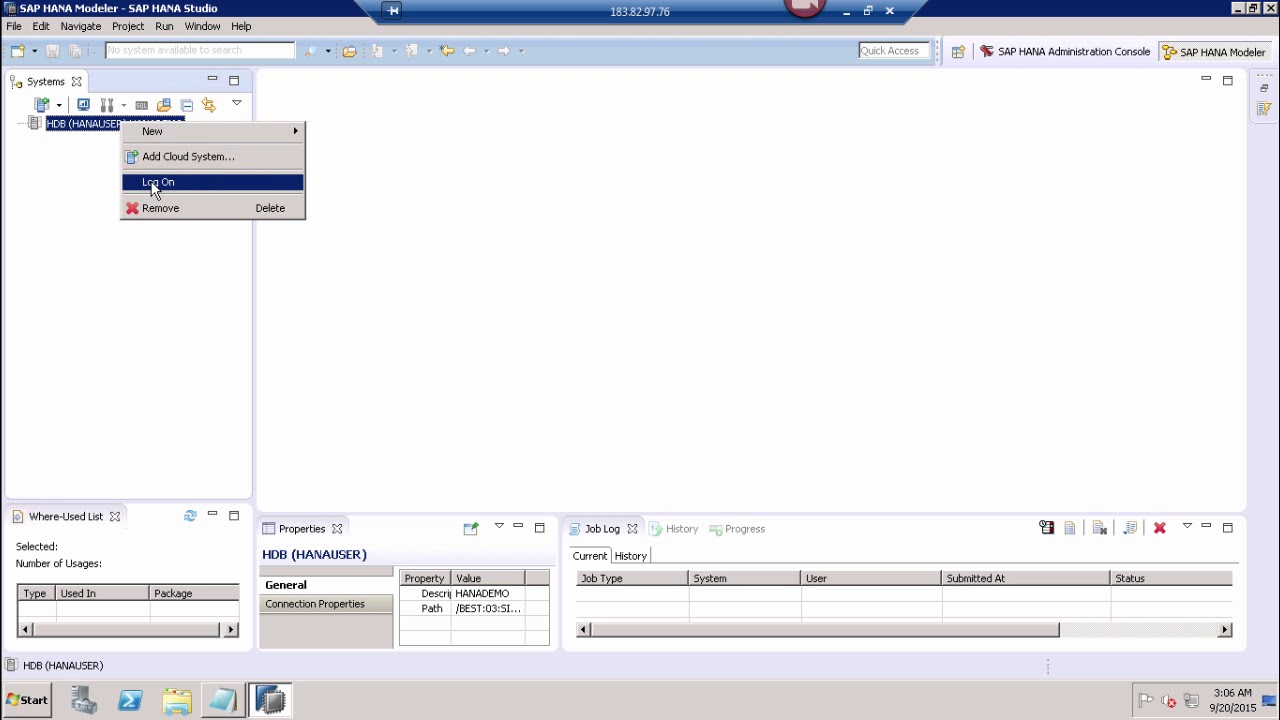The image size is (1280, 720).
Task: Click the Link with Editor arrows icon
Action: click(x=209, y=105)
